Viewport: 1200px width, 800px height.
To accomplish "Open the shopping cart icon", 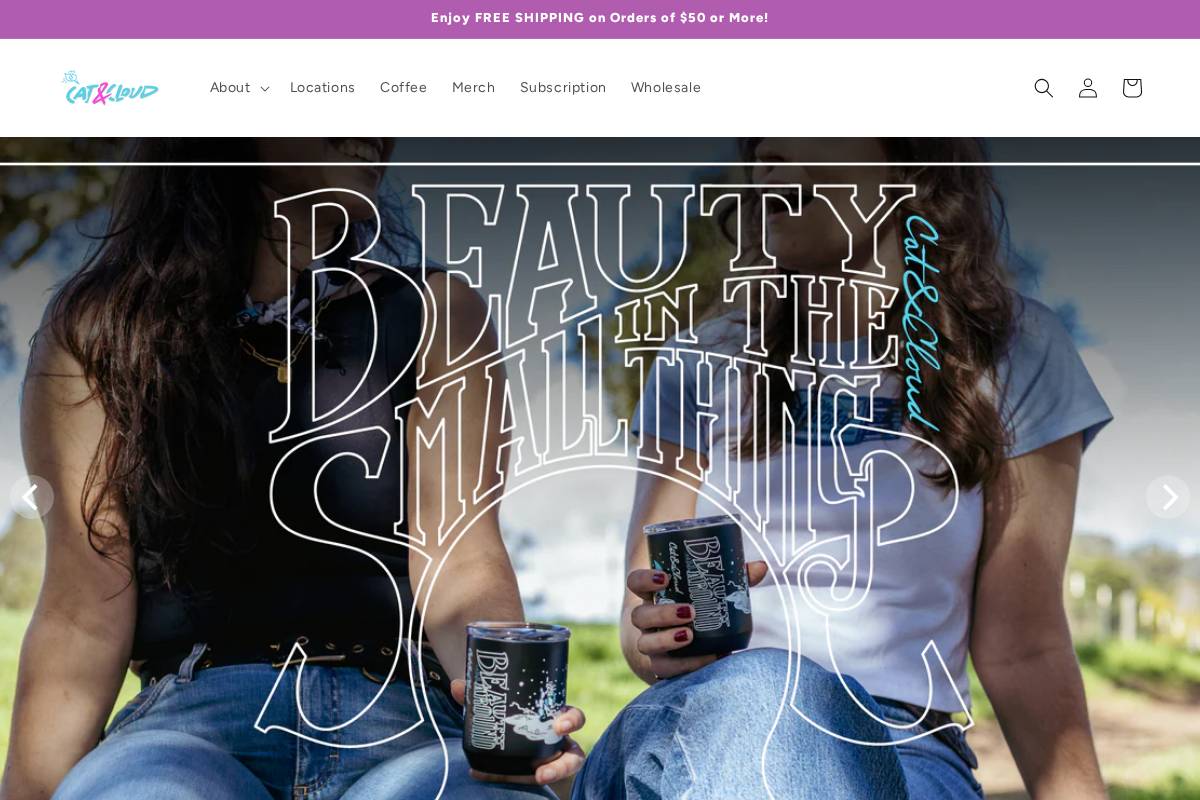I will click(1131, 88).
